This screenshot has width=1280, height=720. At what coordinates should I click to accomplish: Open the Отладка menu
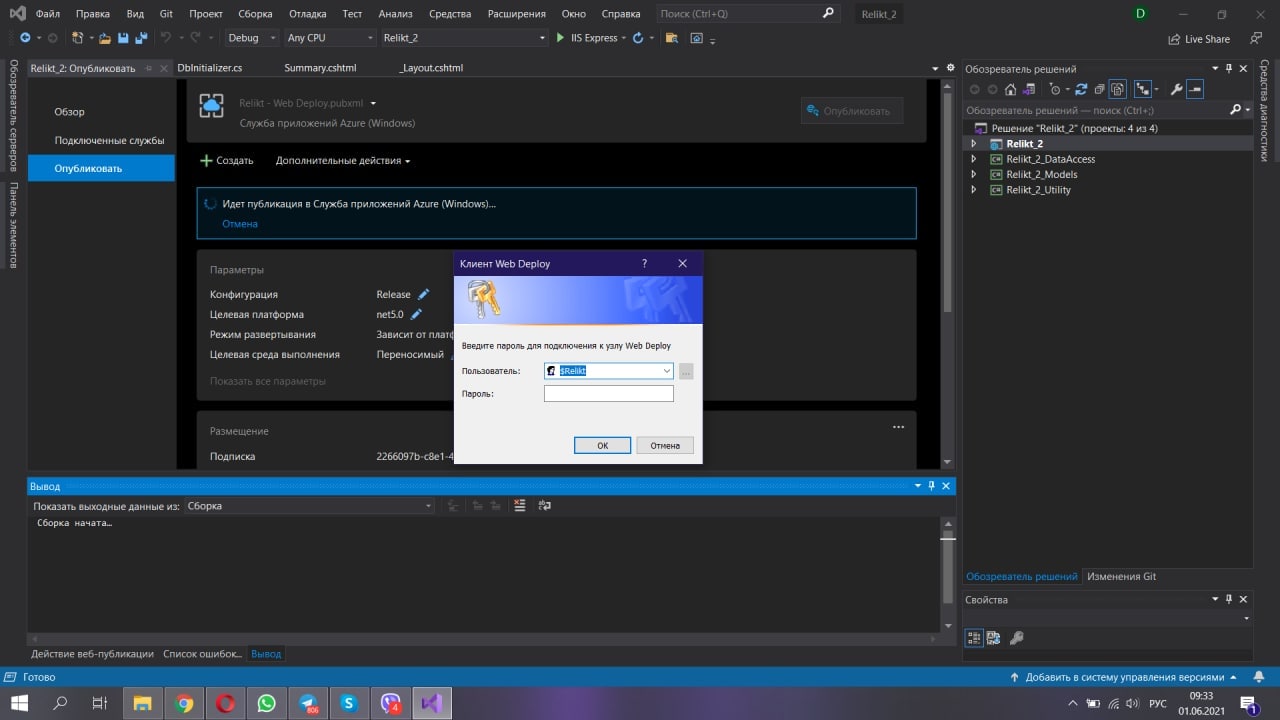pyautogui.click(x=307, y=14)
